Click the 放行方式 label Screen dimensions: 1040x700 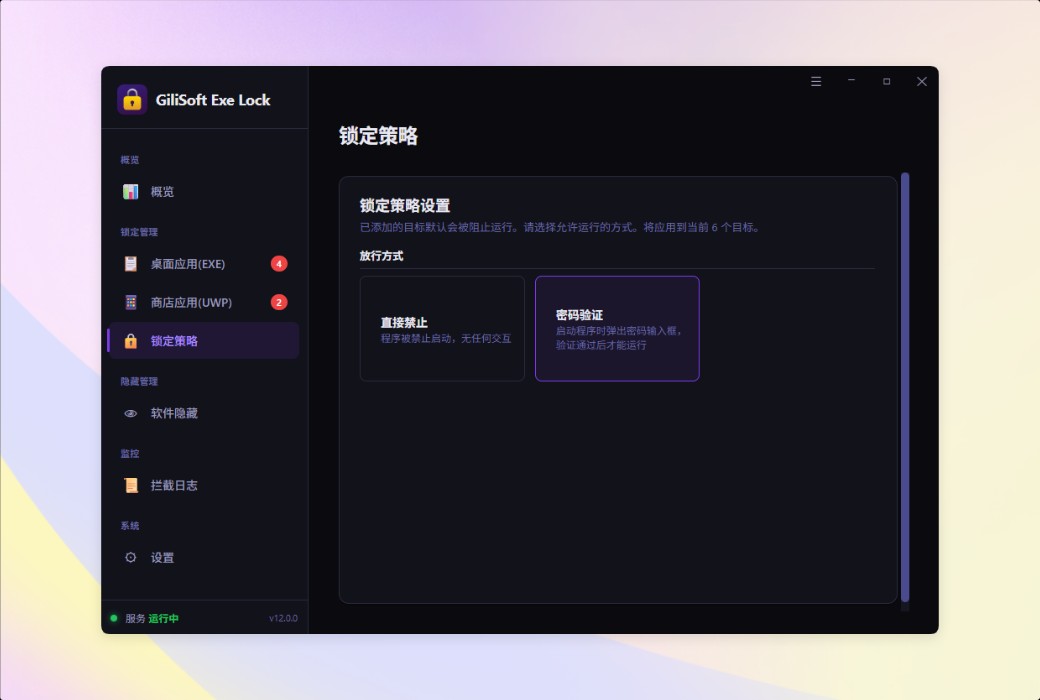click(381, 256)
